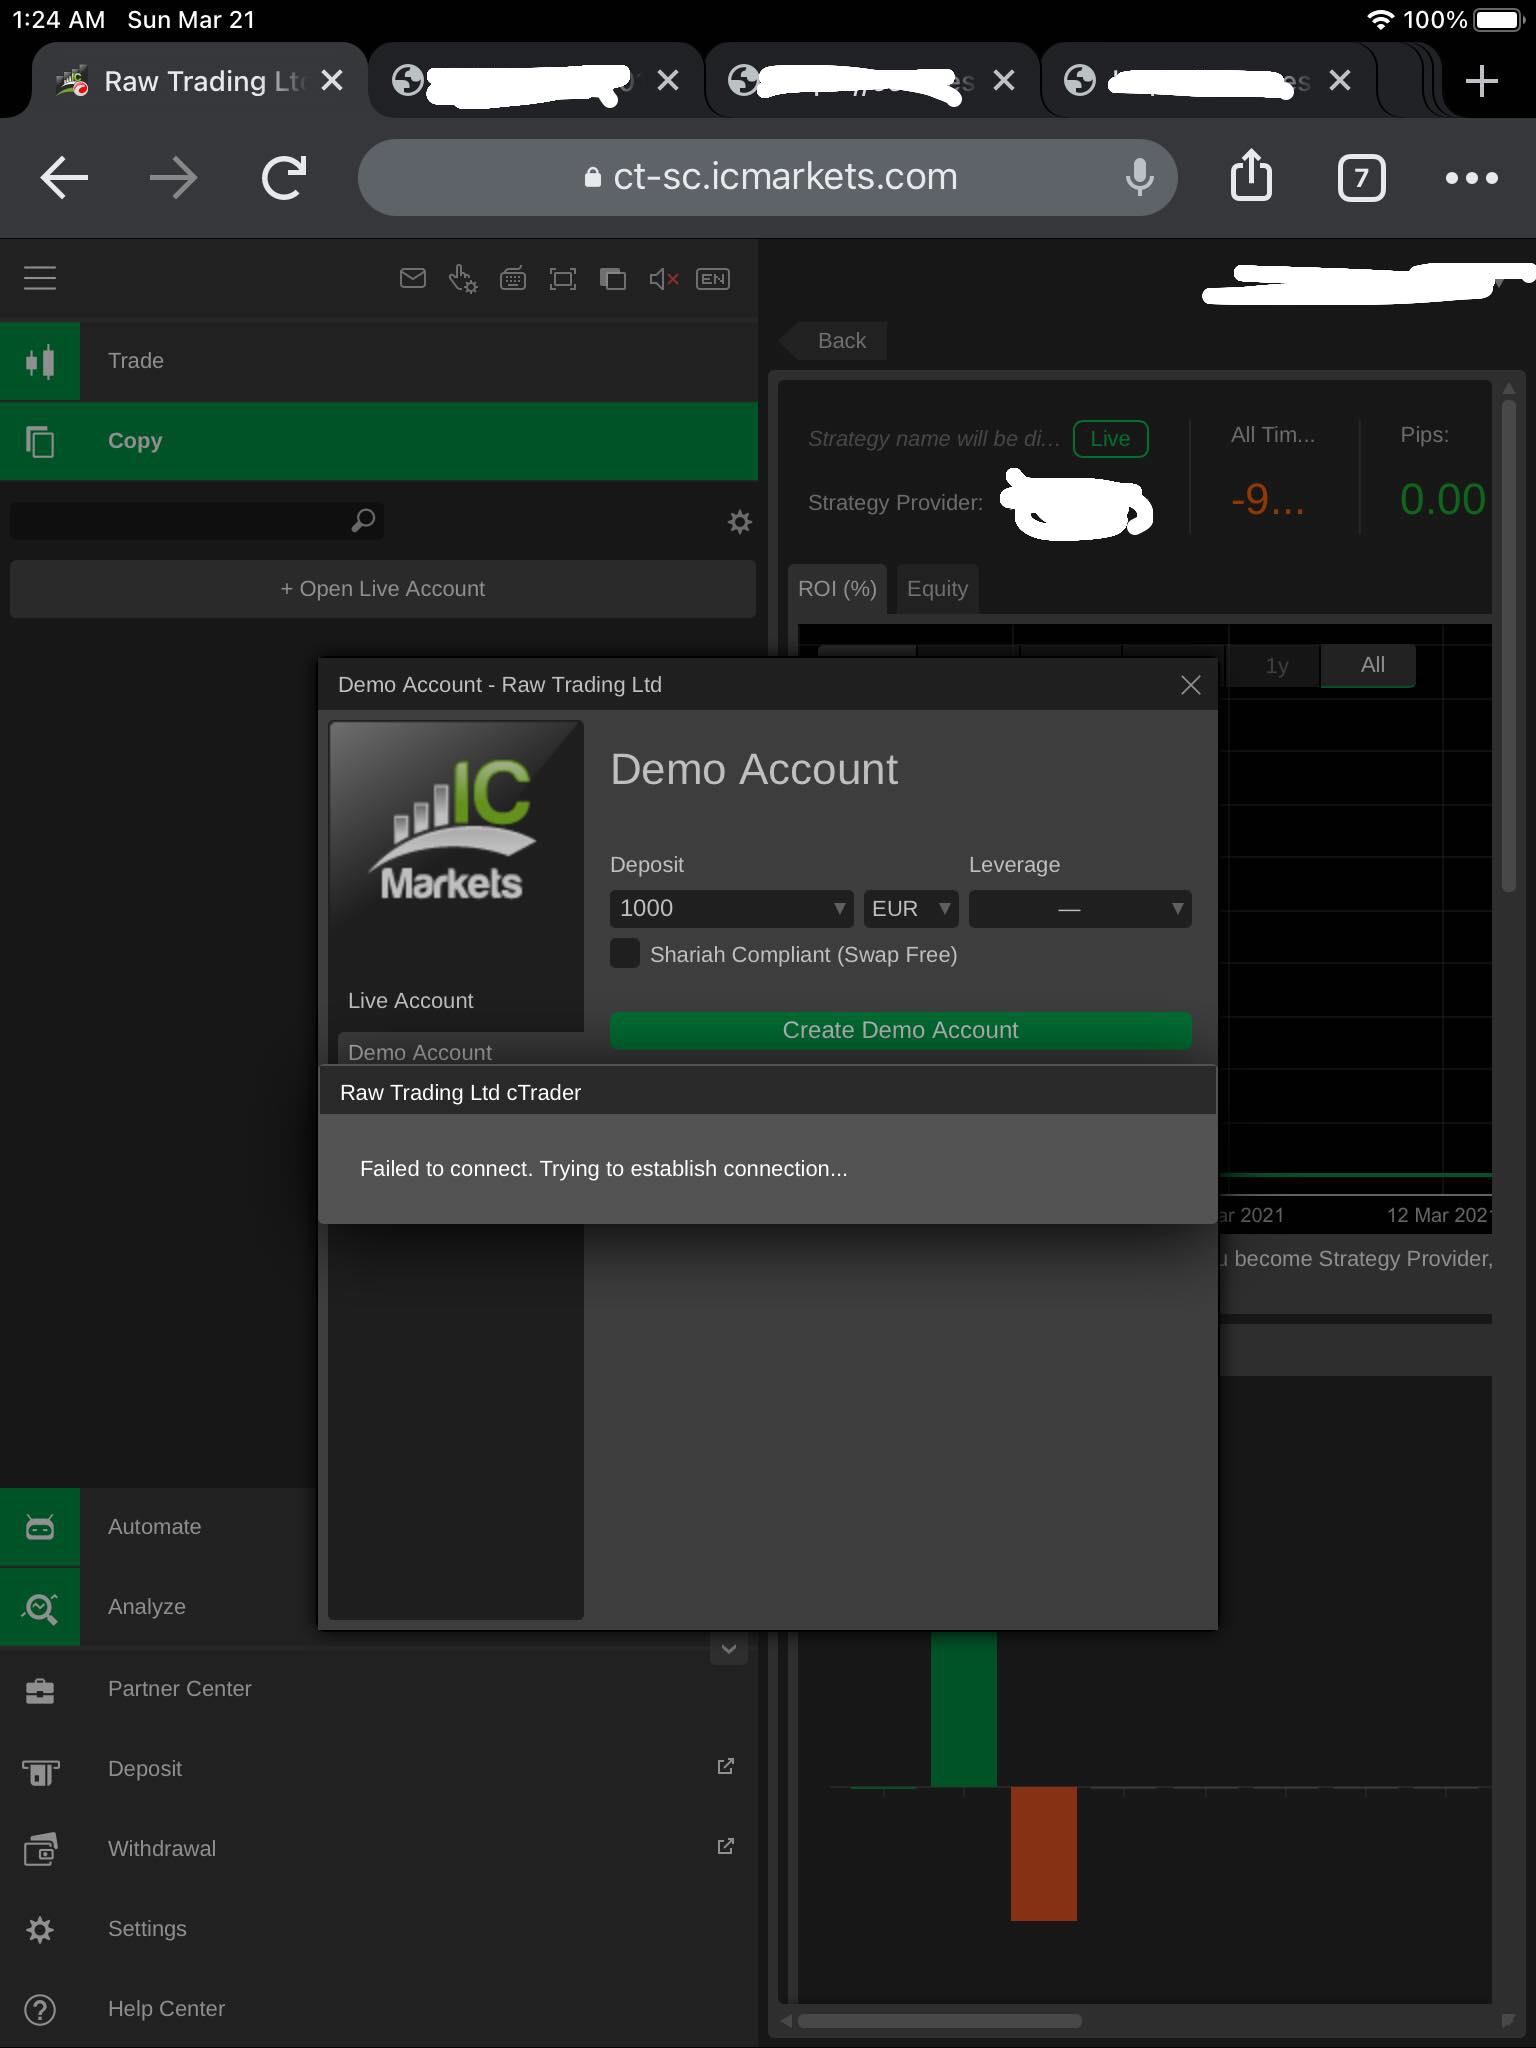This screenshot has width=1536, height=2048.
Task: Click the Help Center question mark icon
Action: tap(40, 2009)
